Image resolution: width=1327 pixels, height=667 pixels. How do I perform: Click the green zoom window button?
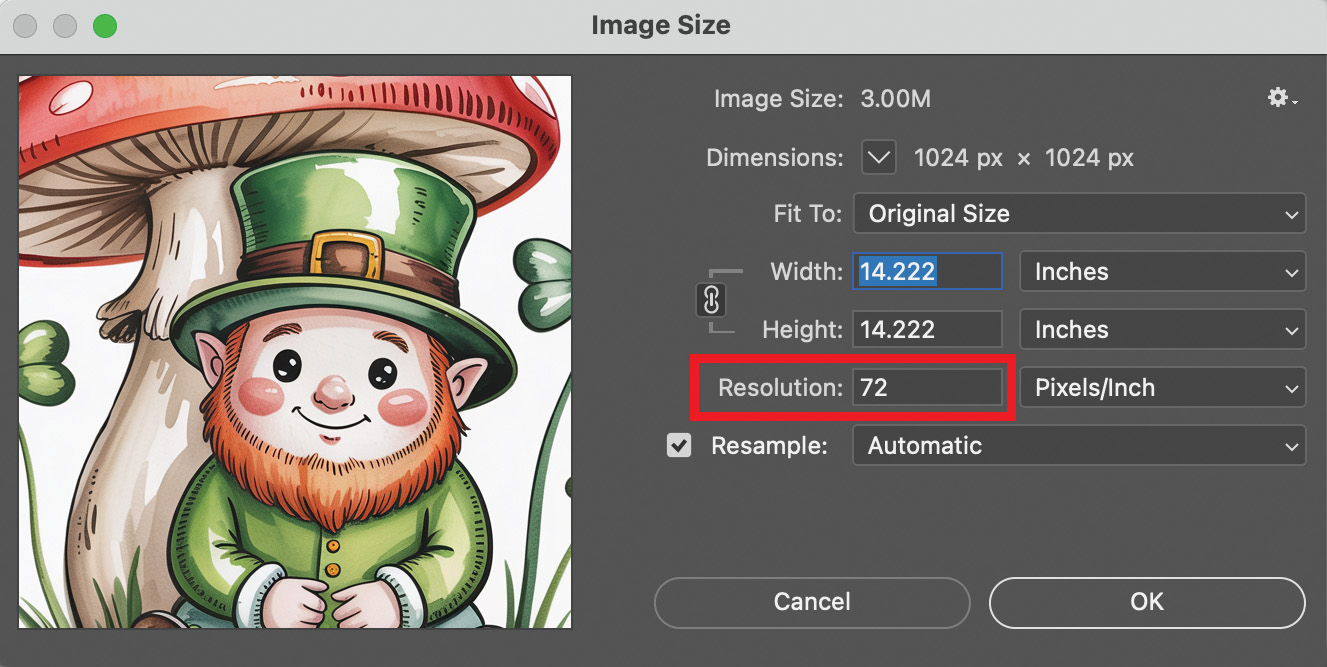pyautogui.click(x=105, y=26)
